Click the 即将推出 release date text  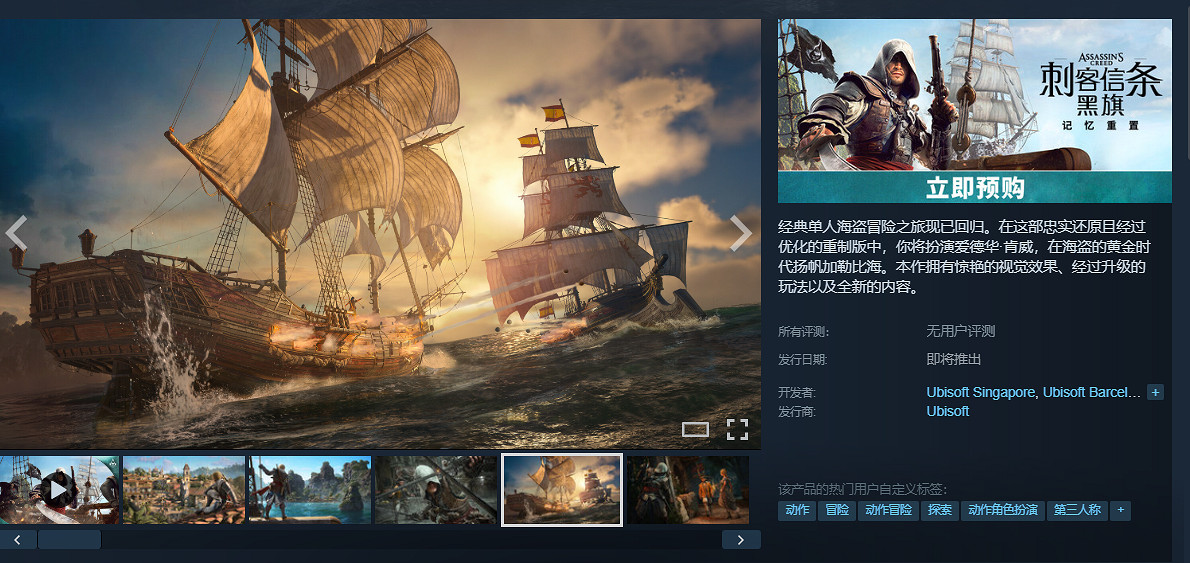point(953,359)
